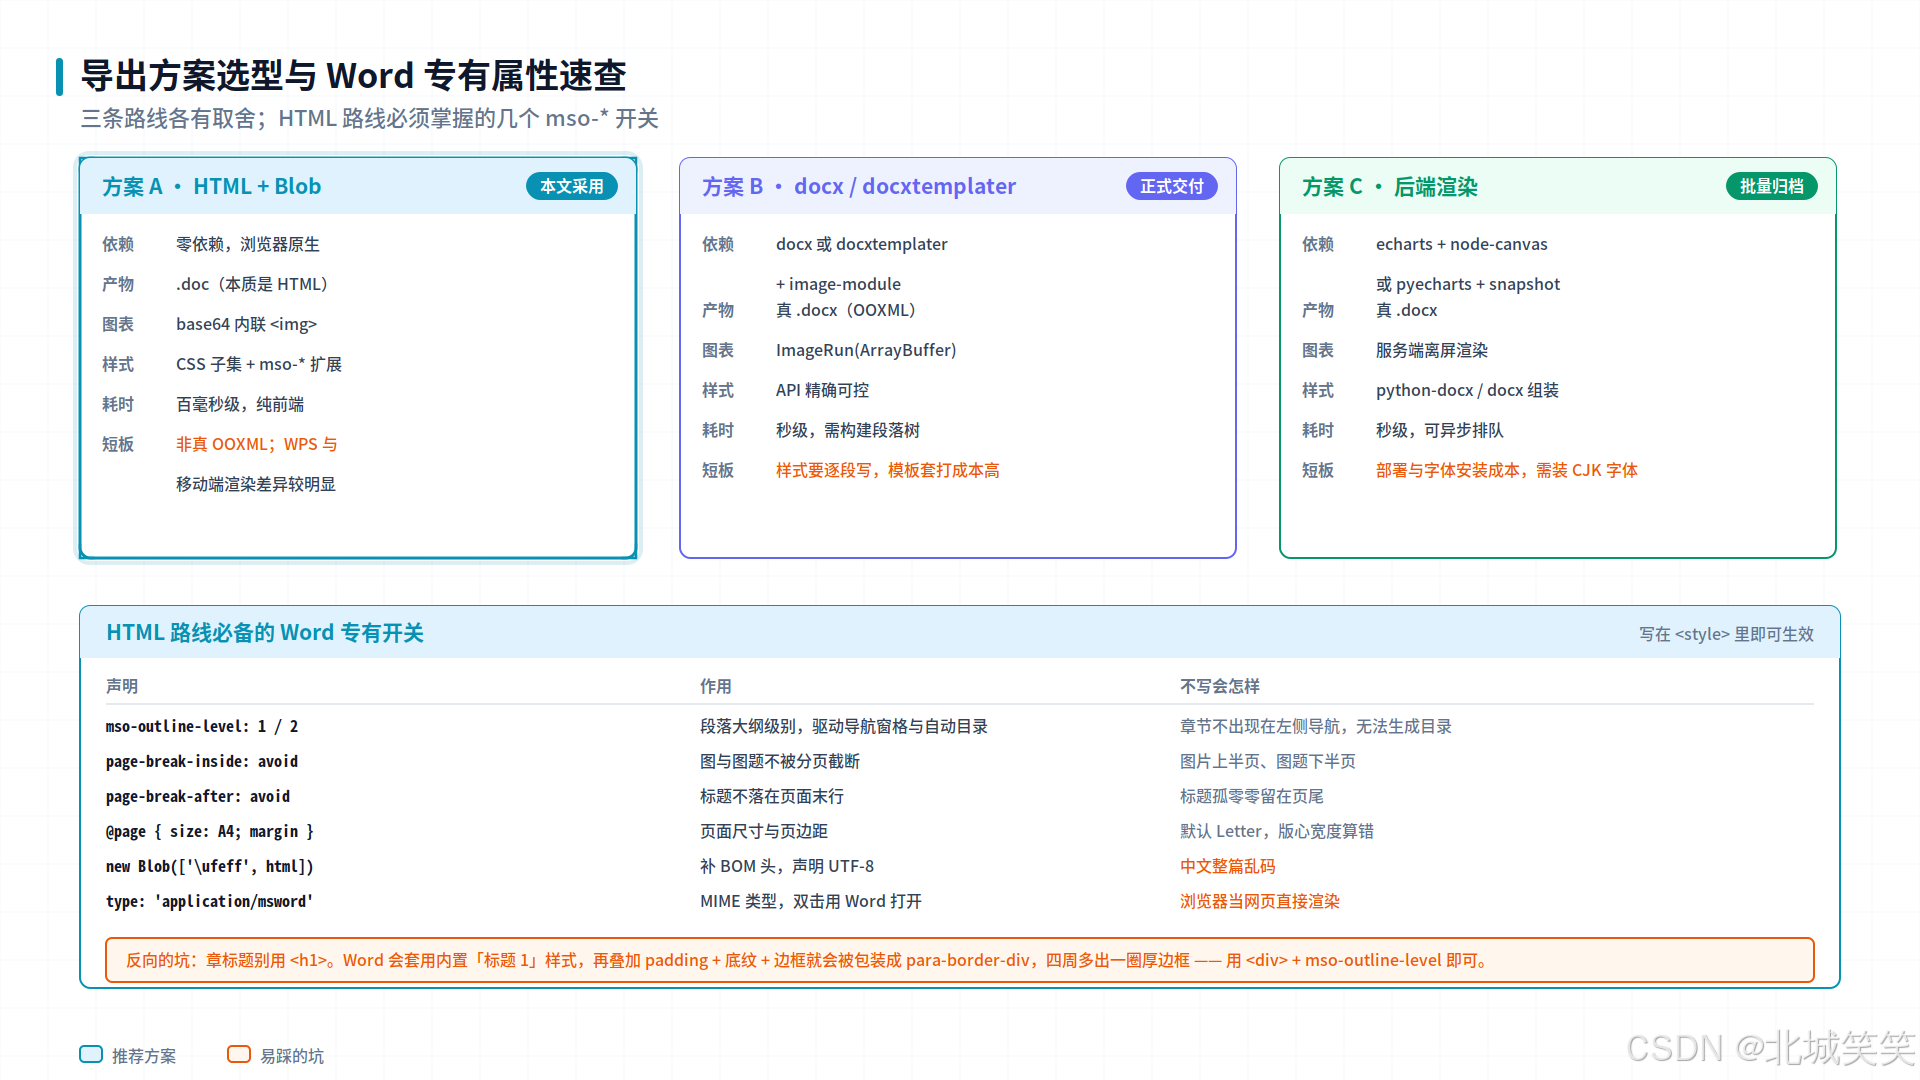The height and width of the screenshot is (1080, 1920).
Task: Click CSS 子集 + mso-* 扩展 value
Action: click(x=259, y=364)
